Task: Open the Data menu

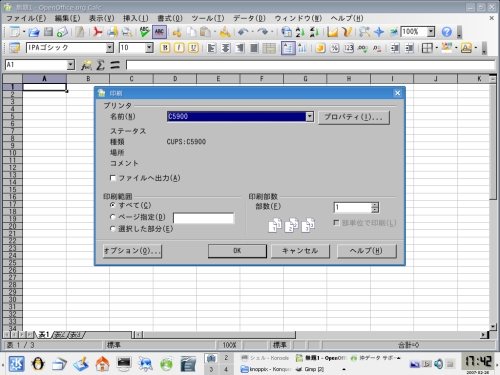Action: [249, 18]
